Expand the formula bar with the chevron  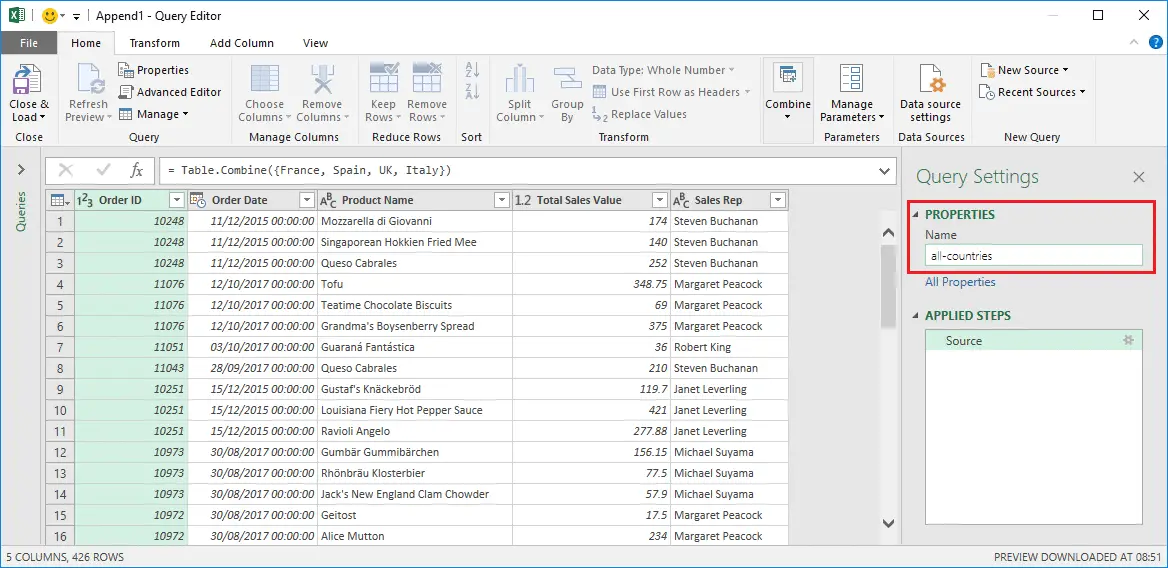(884, 171)
